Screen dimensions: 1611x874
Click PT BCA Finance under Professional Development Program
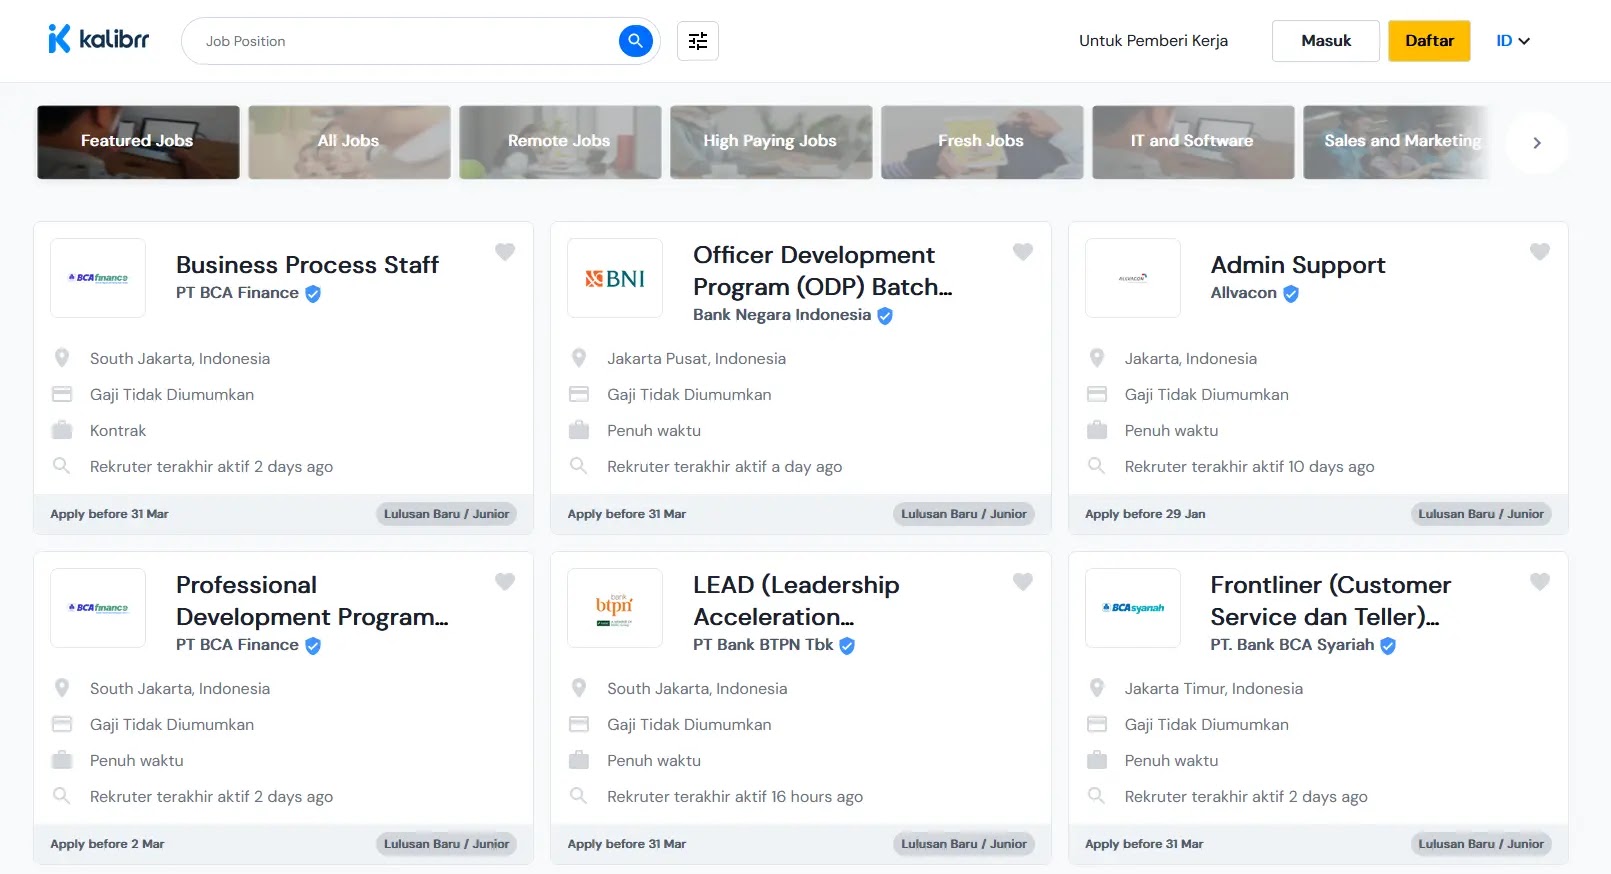click(x=237, y=645)
